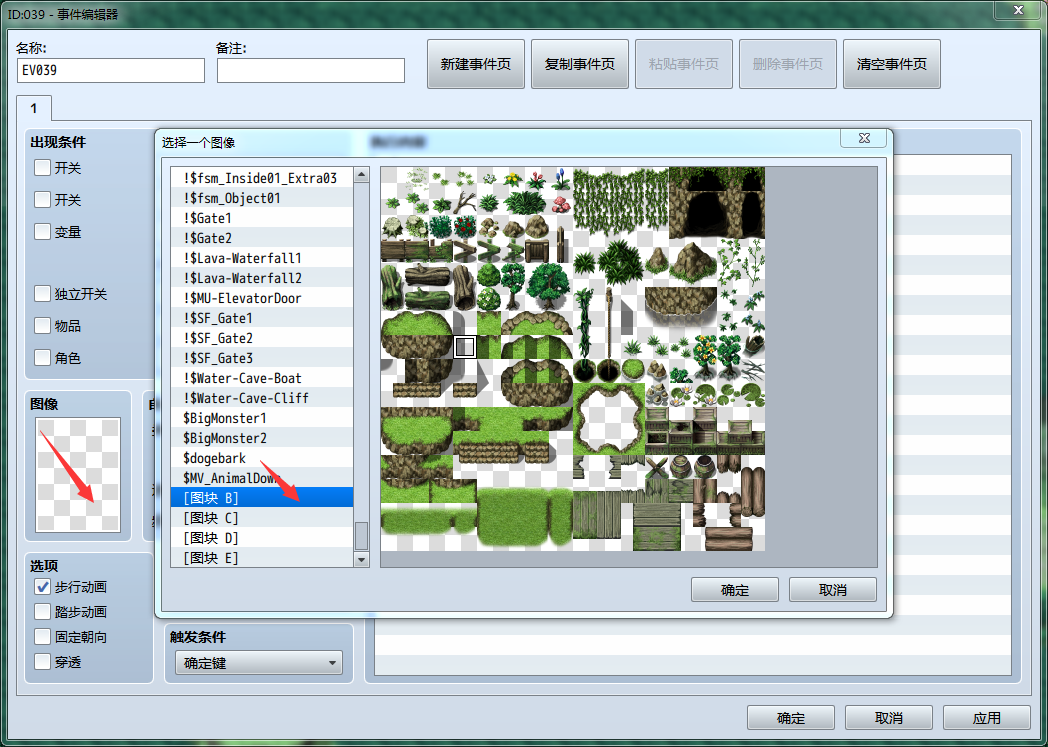
Task: Select the cave entrance tile in tileset preview
Action: (716, 204)
